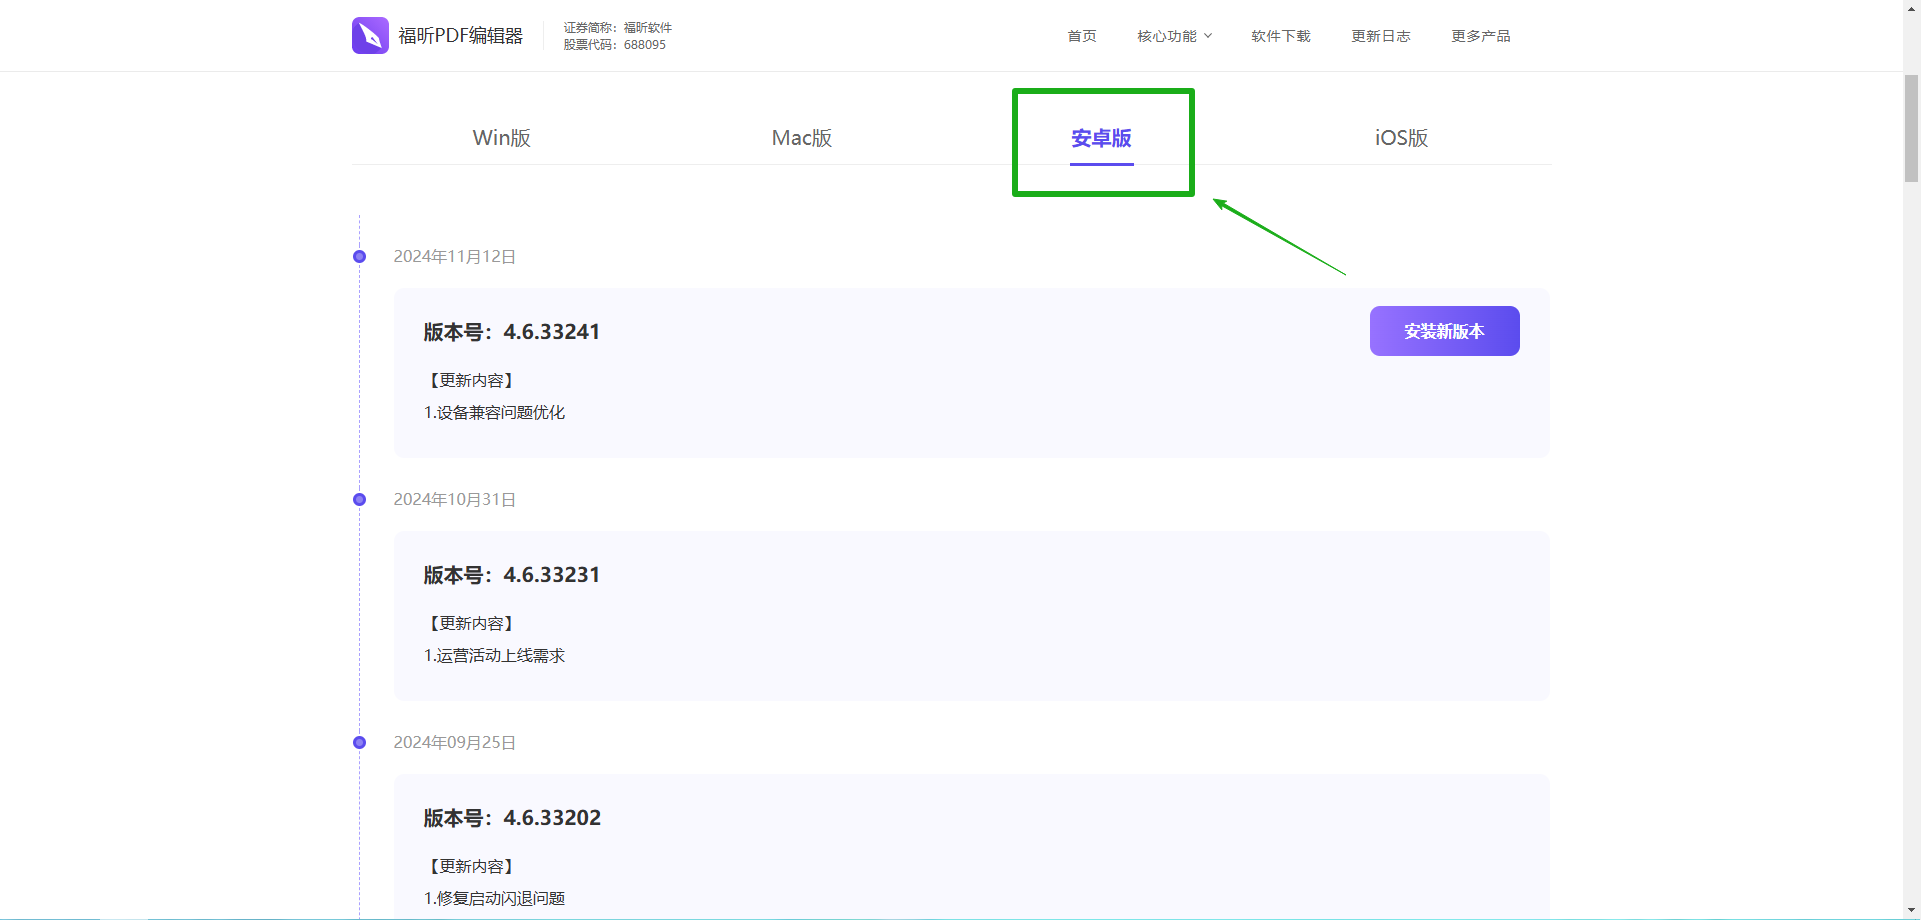Click the timeline dot for 2024年09月25日
This screenshot has height=920, width=1921.
pyautogui.click(x=359, y=743)
